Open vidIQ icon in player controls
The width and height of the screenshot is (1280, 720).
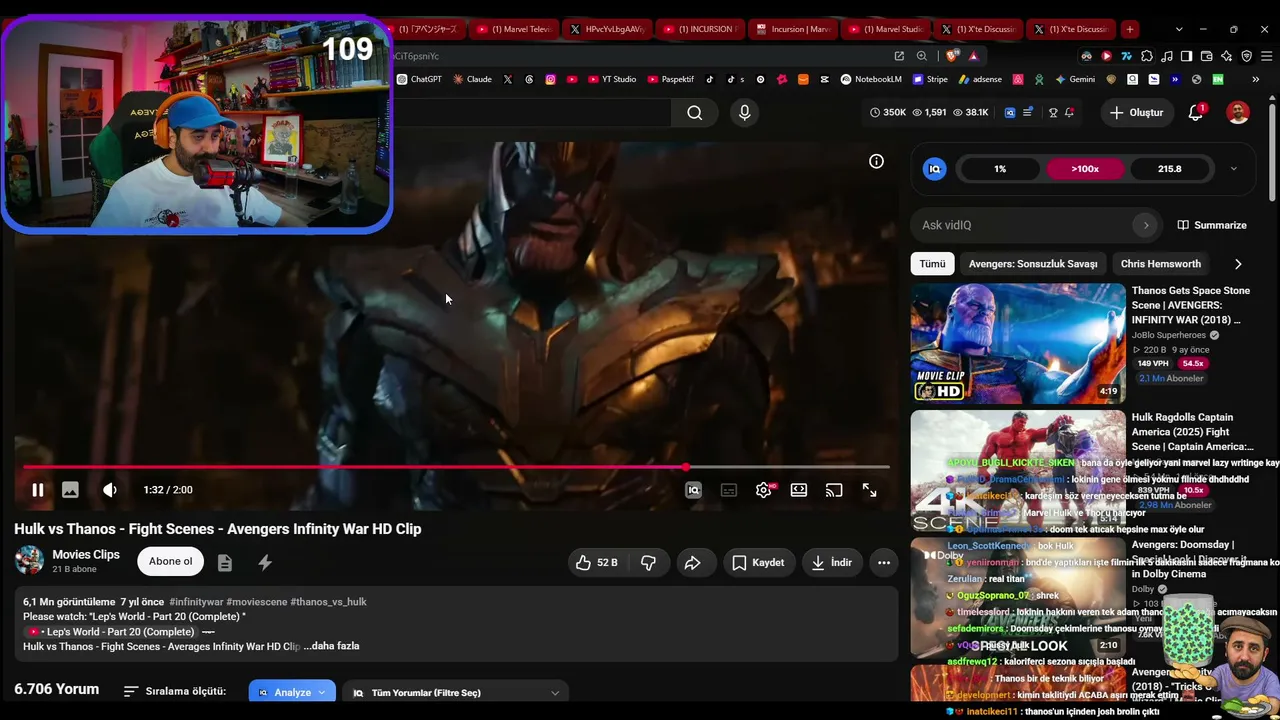[693, 490]
